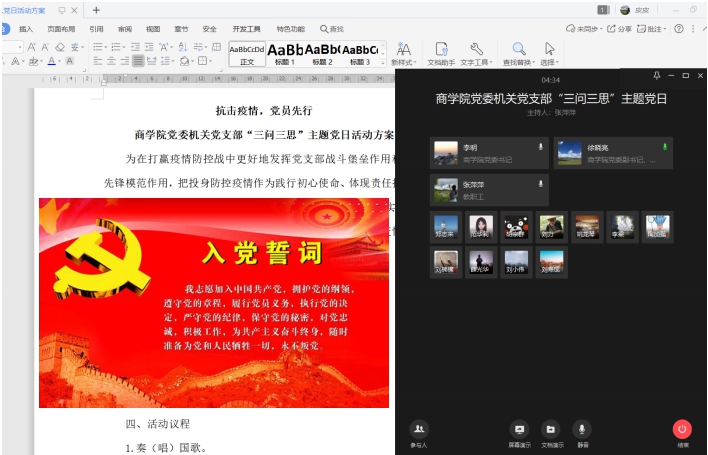Toggle 徐晓亮's green microphone icon
Image resolution: width=708 pixels, height=455 pixels.
665,147
